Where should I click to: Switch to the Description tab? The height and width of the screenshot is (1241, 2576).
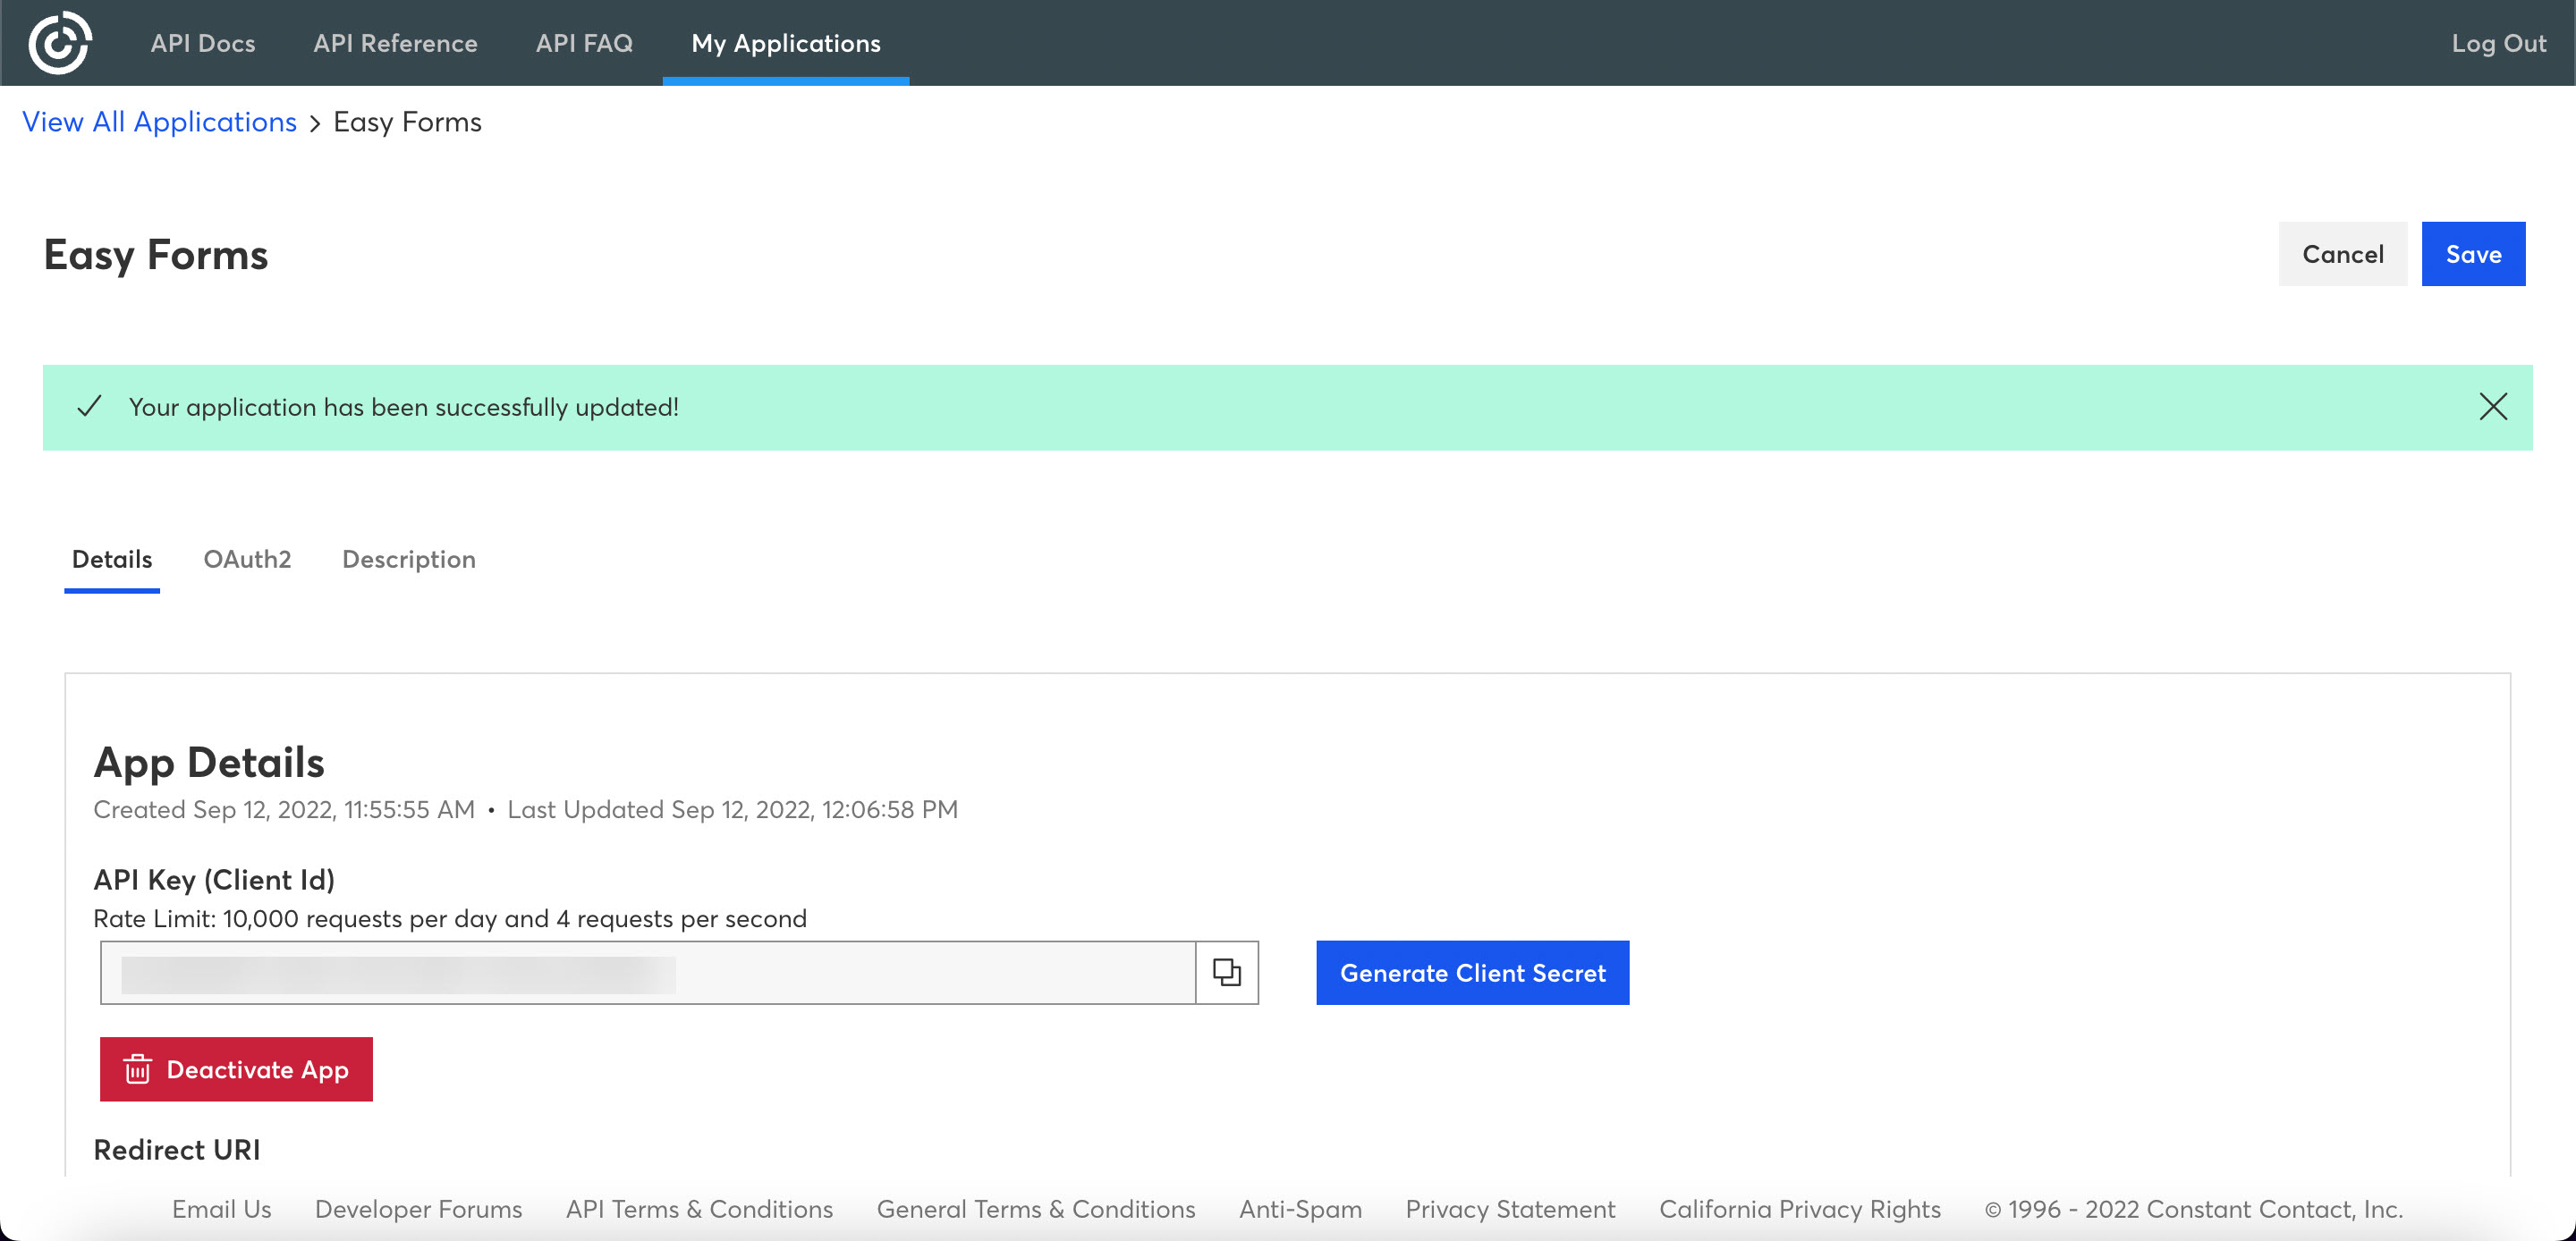[x=408, y=559]
